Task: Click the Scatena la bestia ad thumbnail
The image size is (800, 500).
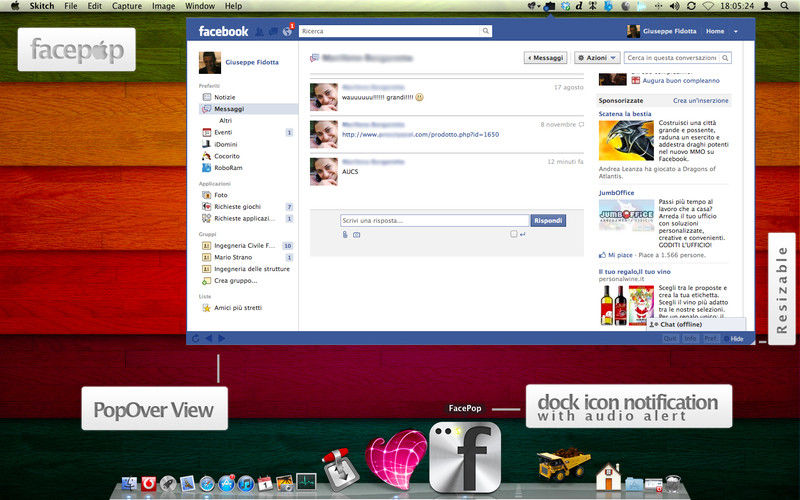Action: 626,140
